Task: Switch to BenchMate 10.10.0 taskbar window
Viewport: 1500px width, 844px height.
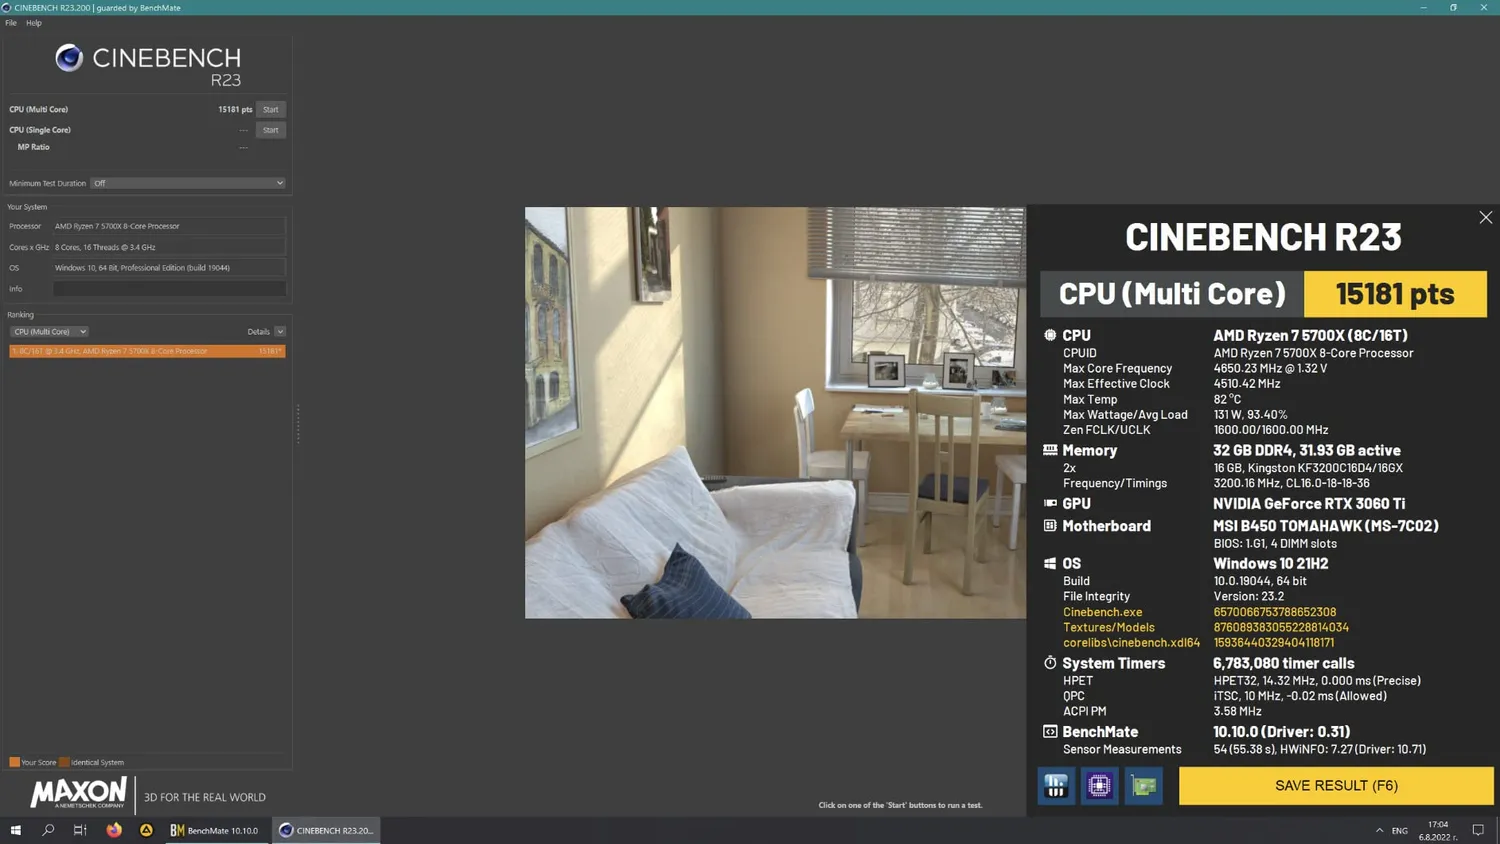Action: (216, 830)
